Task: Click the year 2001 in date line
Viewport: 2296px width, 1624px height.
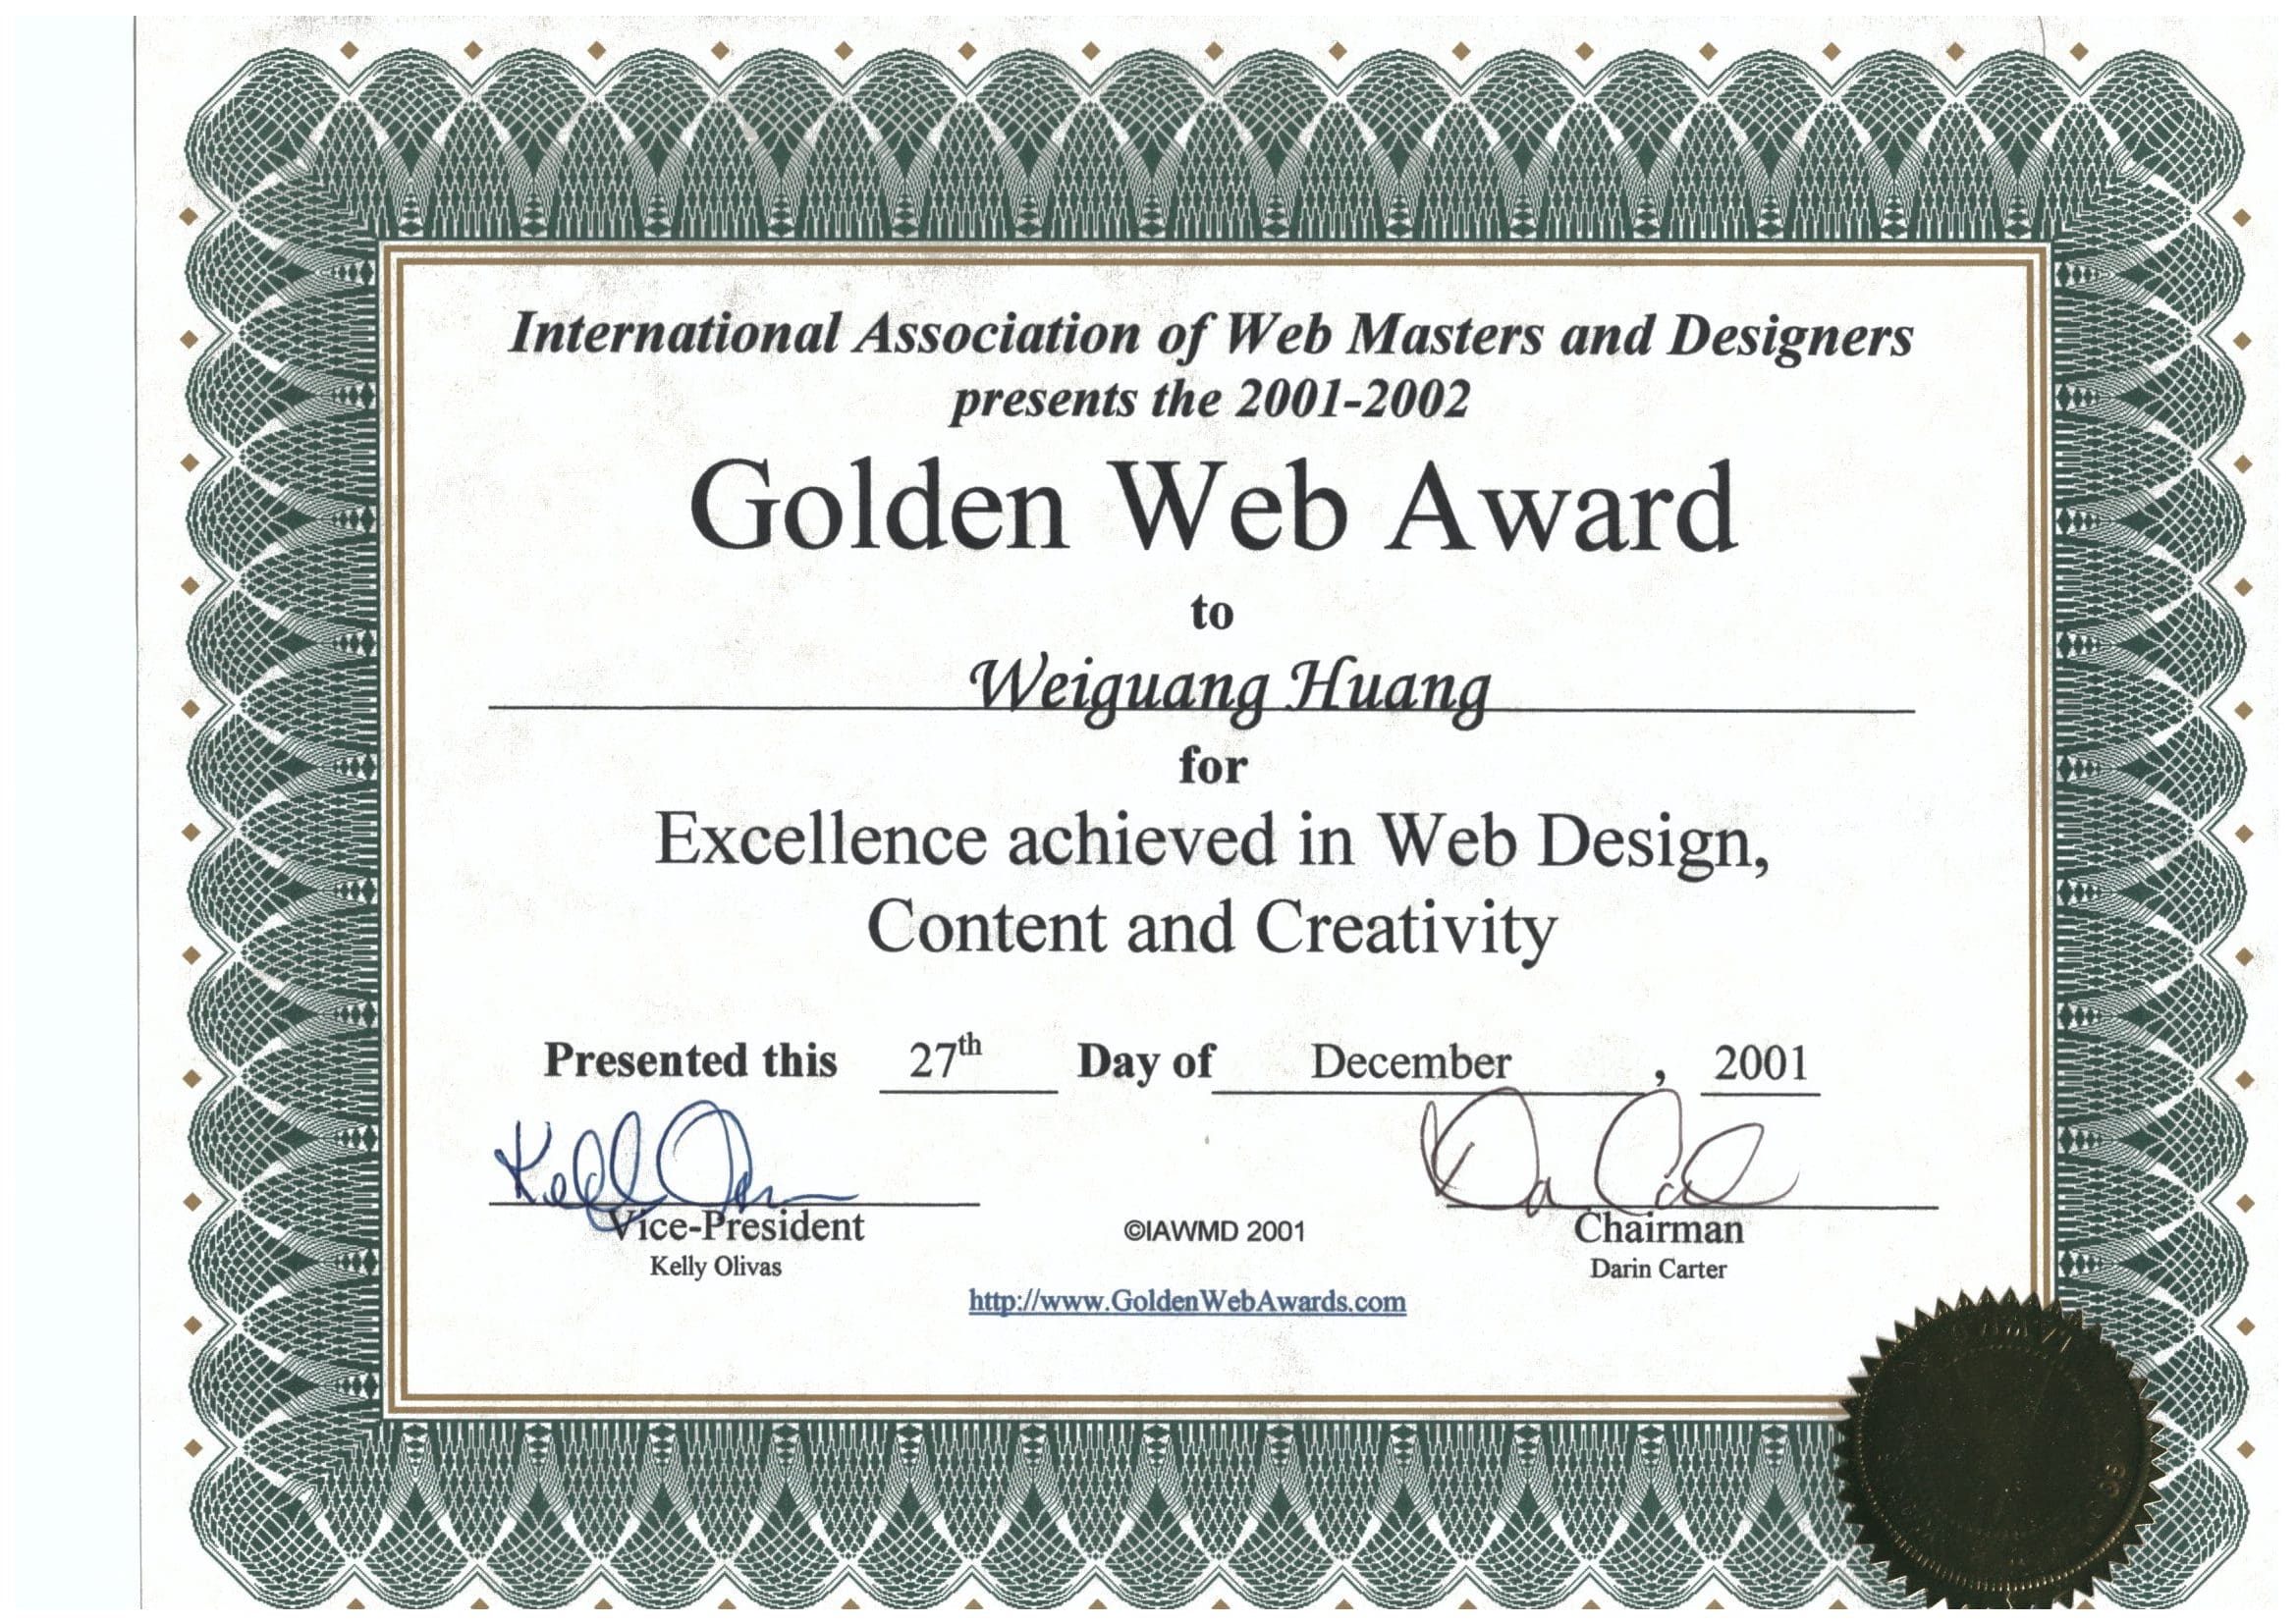Action: pos(1761,1062)
